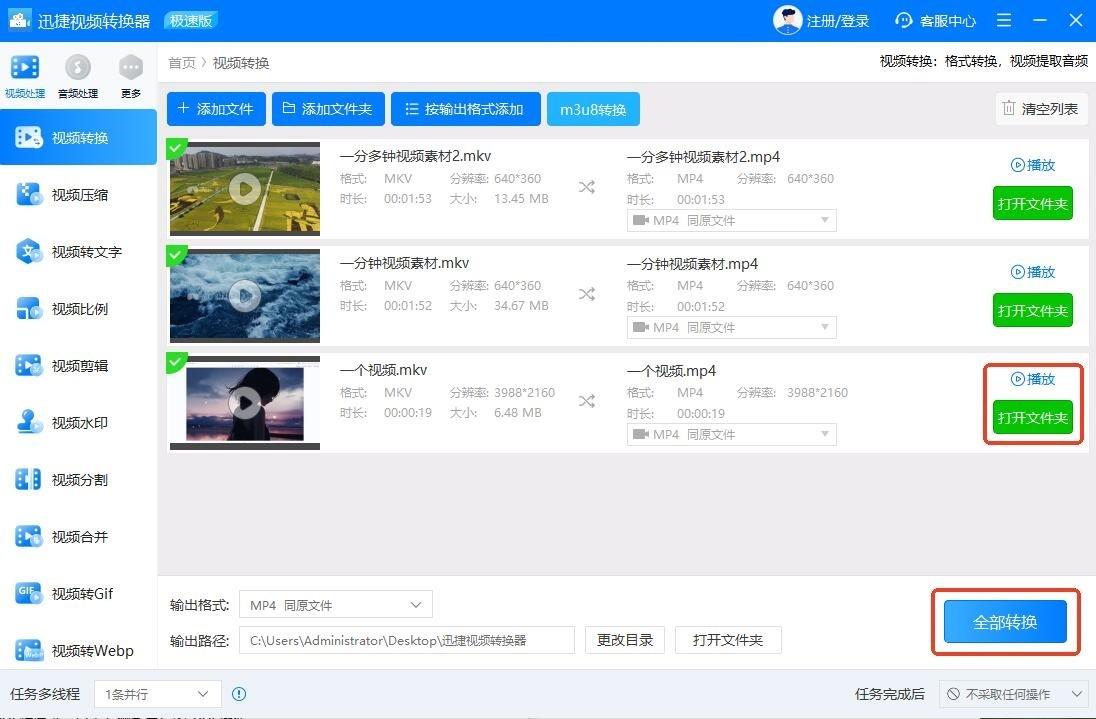Open the 任务多线程 1条并行 dropdown
1096x719 pixels.
[x=157, y=694]
